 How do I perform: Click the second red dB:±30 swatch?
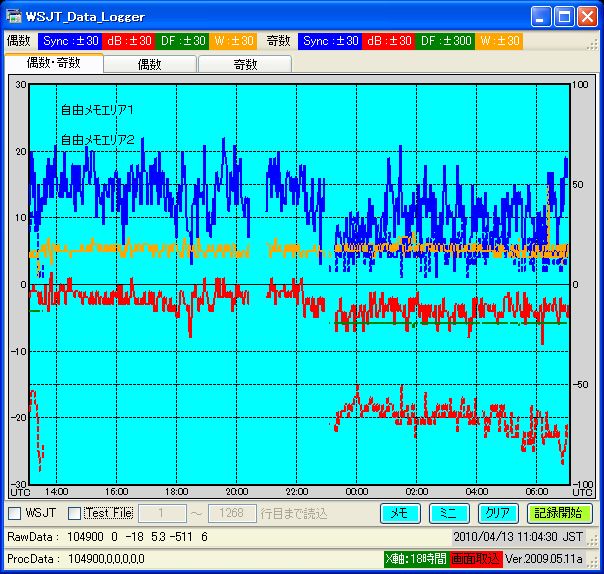[x=389, y=41]
